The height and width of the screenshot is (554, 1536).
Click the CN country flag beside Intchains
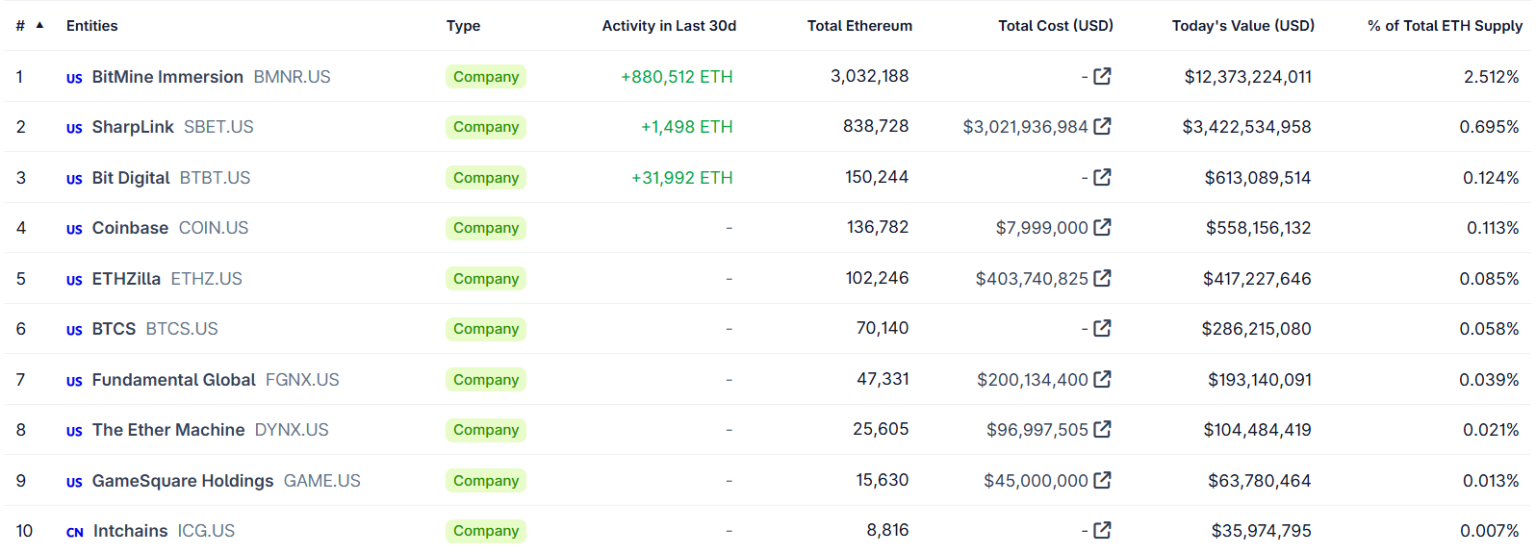(x=74, y=532)
